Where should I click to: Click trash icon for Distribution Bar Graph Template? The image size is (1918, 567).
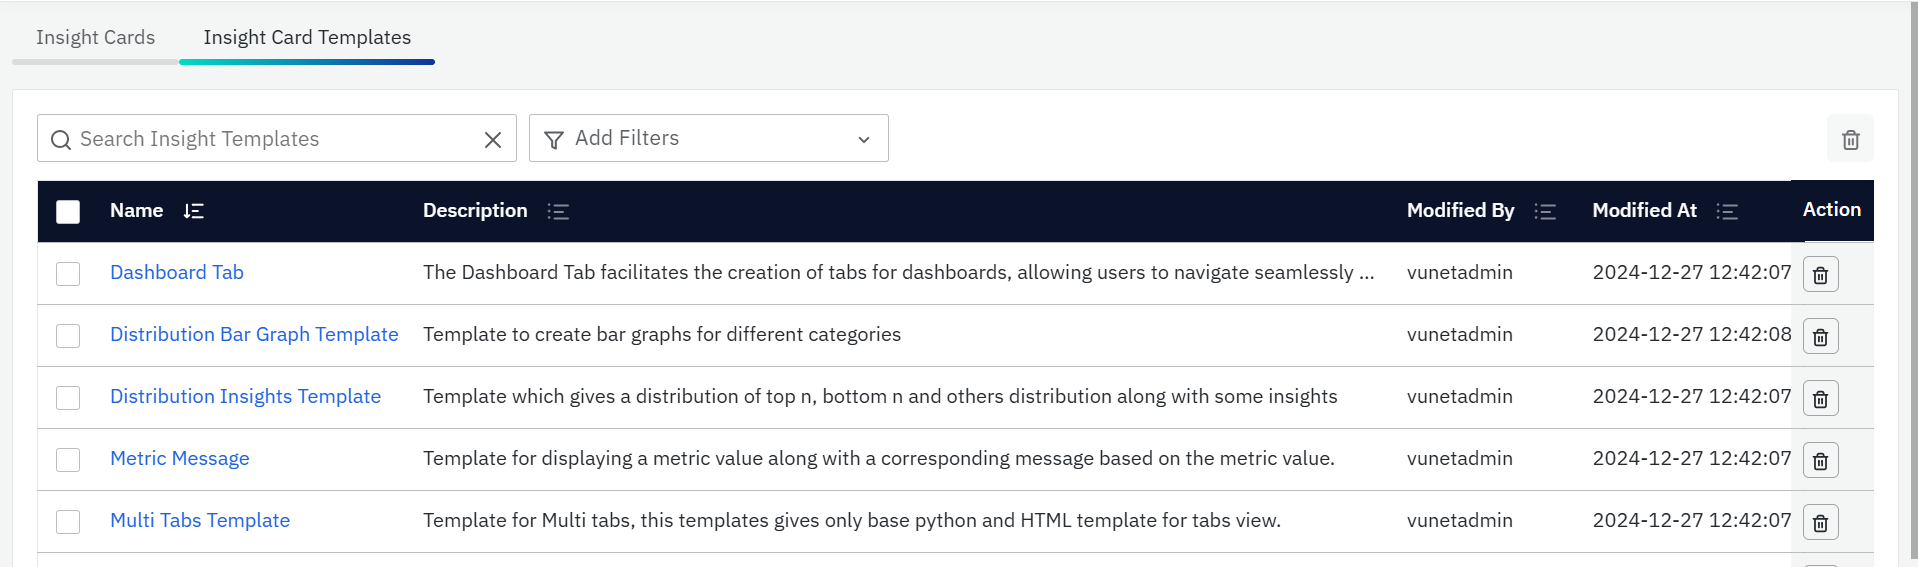click(x=1820, y=337)
